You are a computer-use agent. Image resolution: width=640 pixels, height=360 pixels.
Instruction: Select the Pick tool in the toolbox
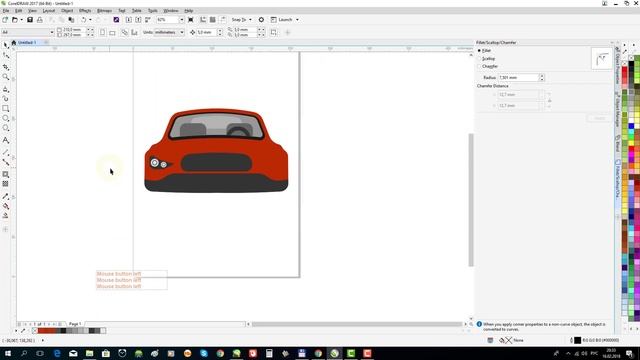(6, 45)
